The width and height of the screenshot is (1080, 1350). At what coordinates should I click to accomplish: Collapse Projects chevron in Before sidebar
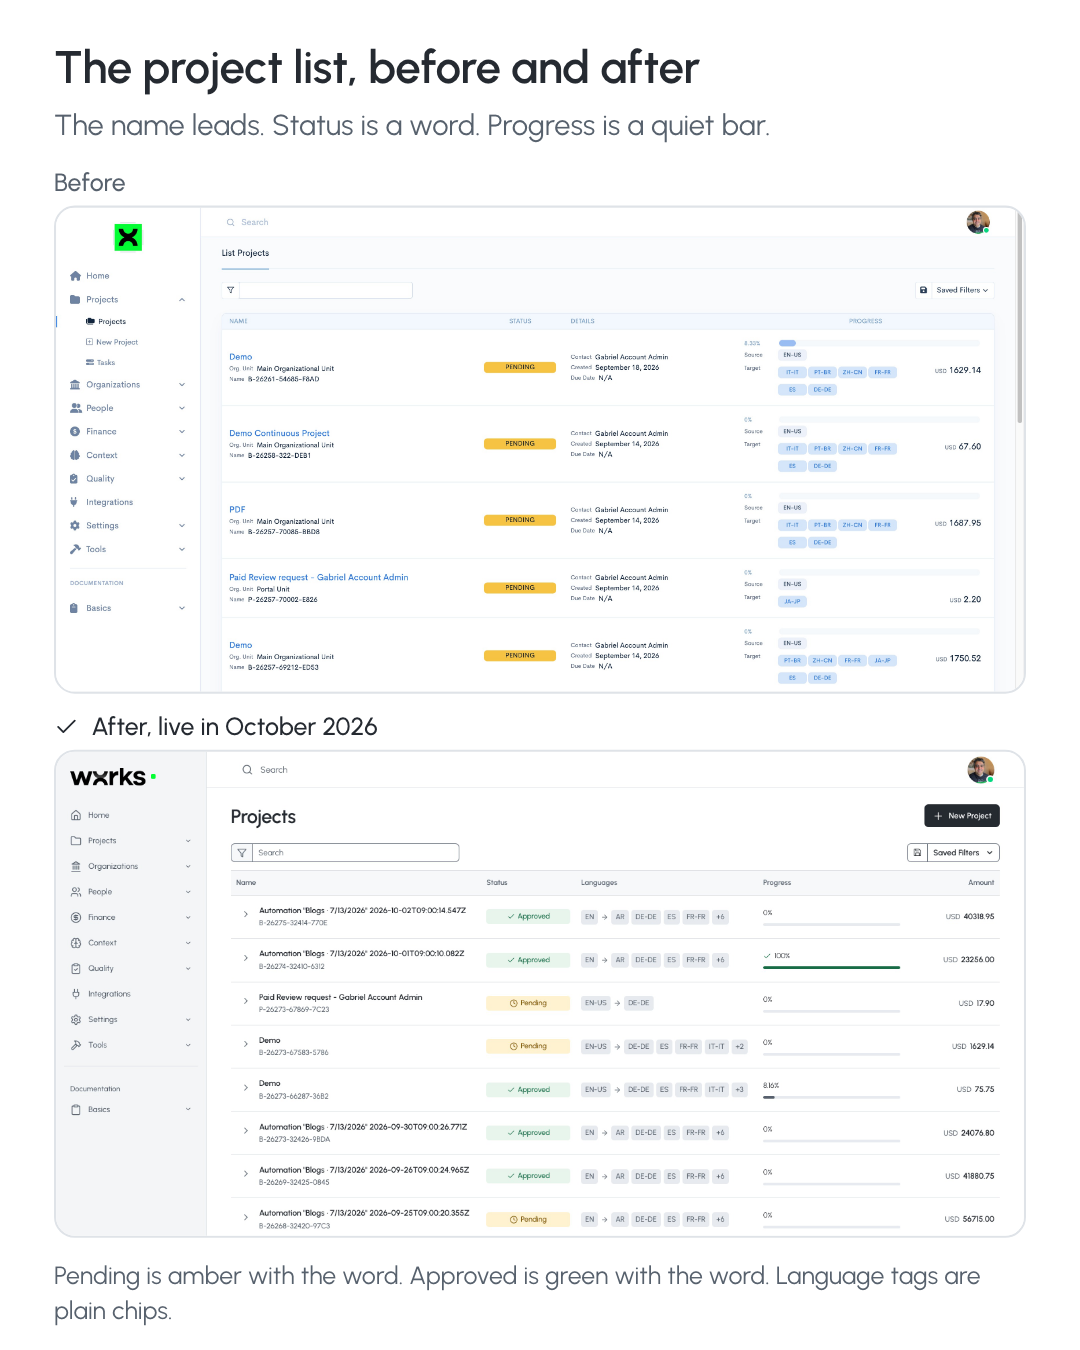tap(182, 300)
